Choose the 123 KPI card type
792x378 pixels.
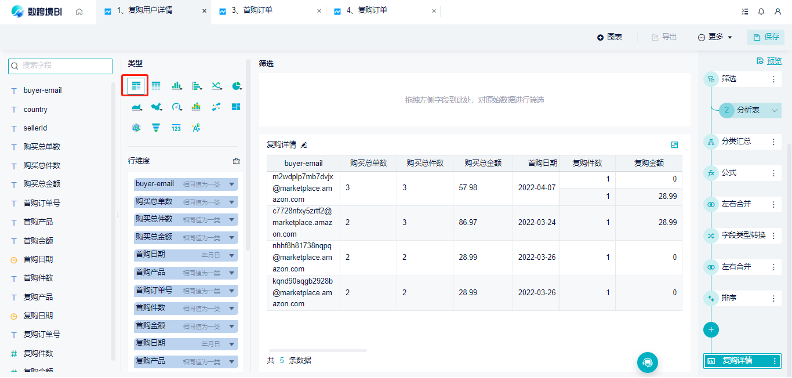(176, 127)
